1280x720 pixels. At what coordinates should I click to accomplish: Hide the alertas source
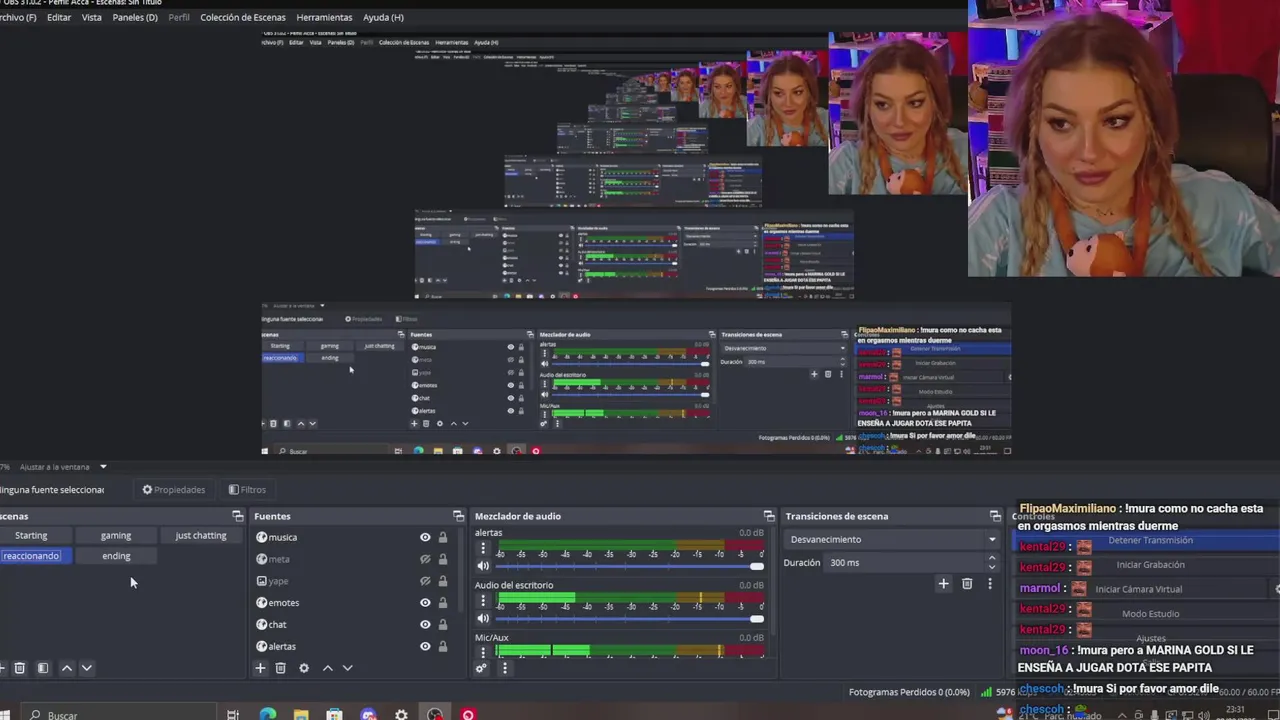coord(425,647)
